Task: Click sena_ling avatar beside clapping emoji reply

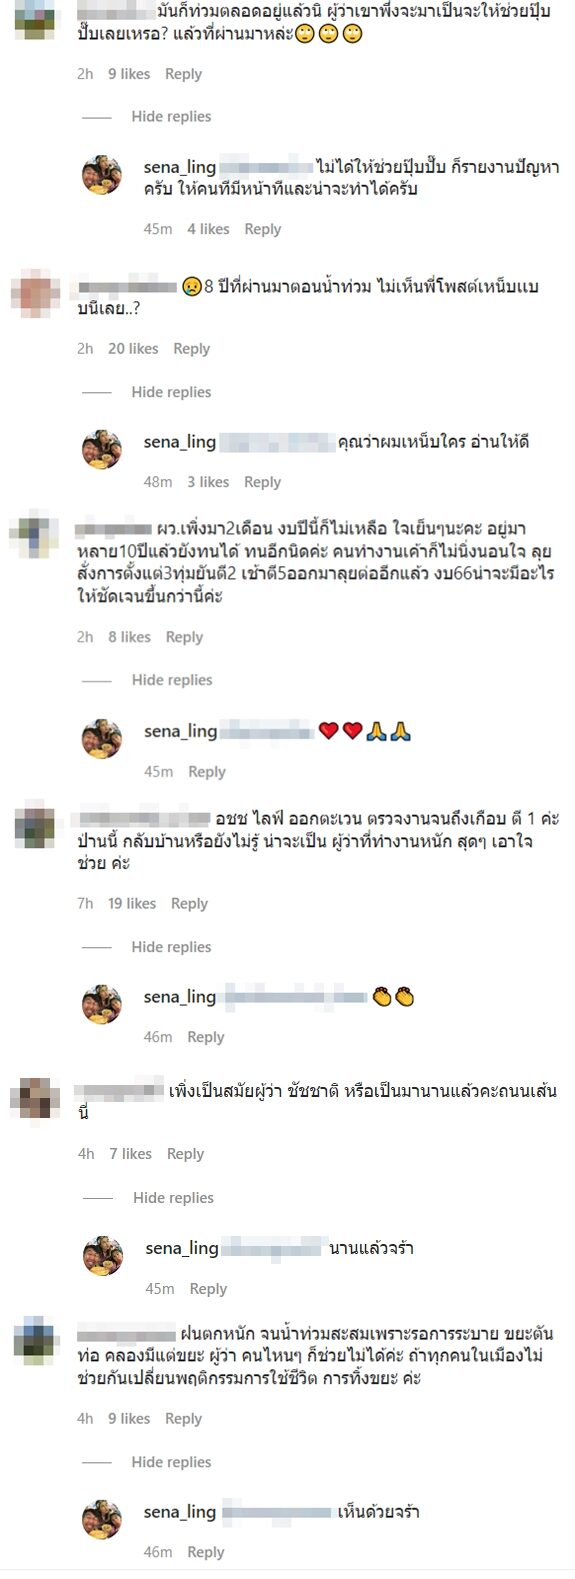Action: pyautogui.click(x=102, y=1004)
